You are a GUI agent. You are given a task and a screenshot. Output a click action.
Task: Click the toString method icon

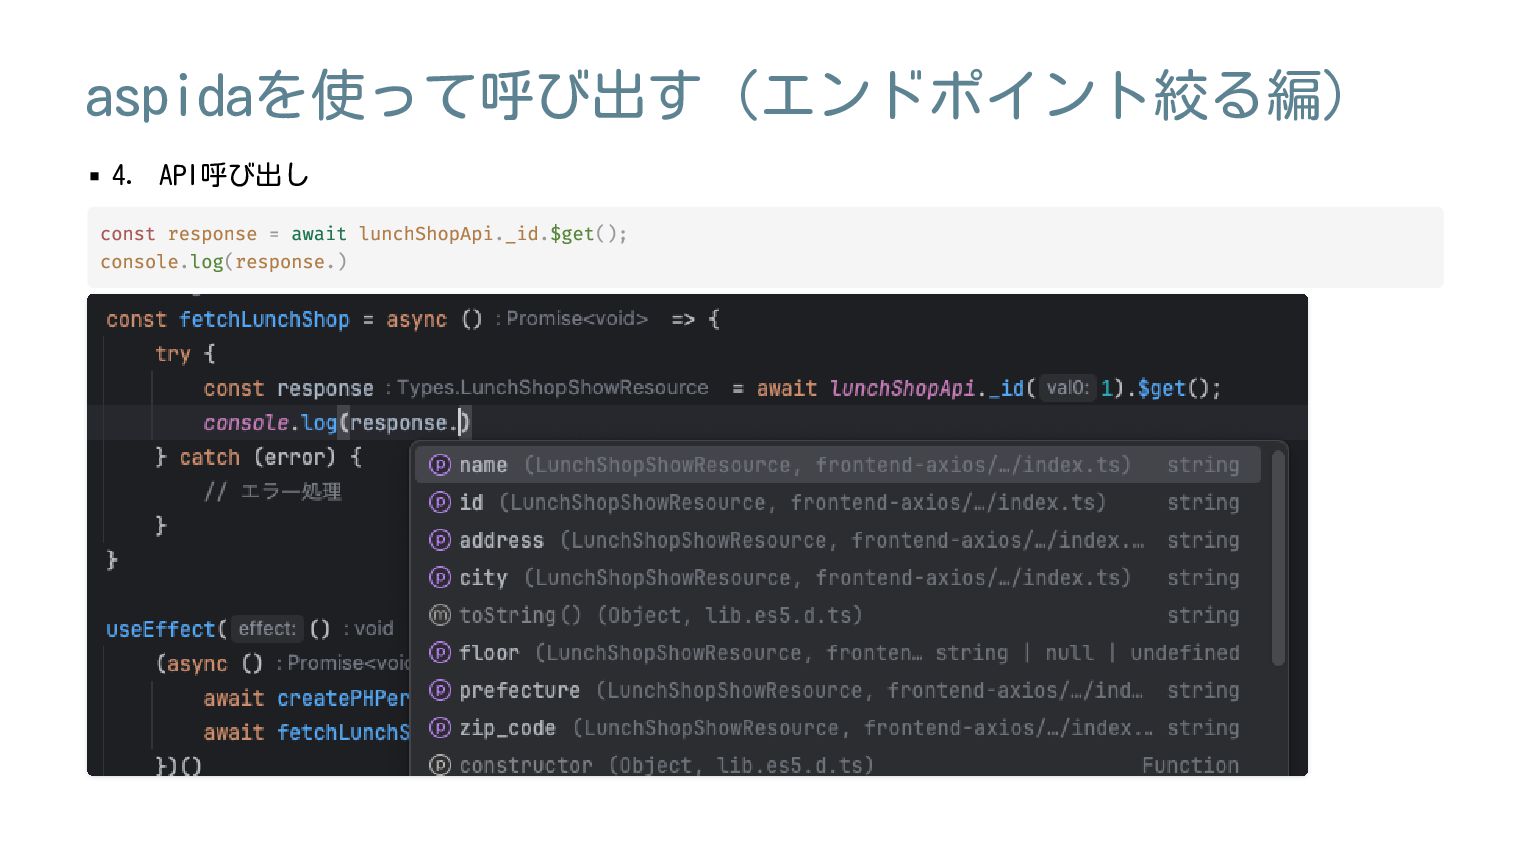click(x=439, y=615)
